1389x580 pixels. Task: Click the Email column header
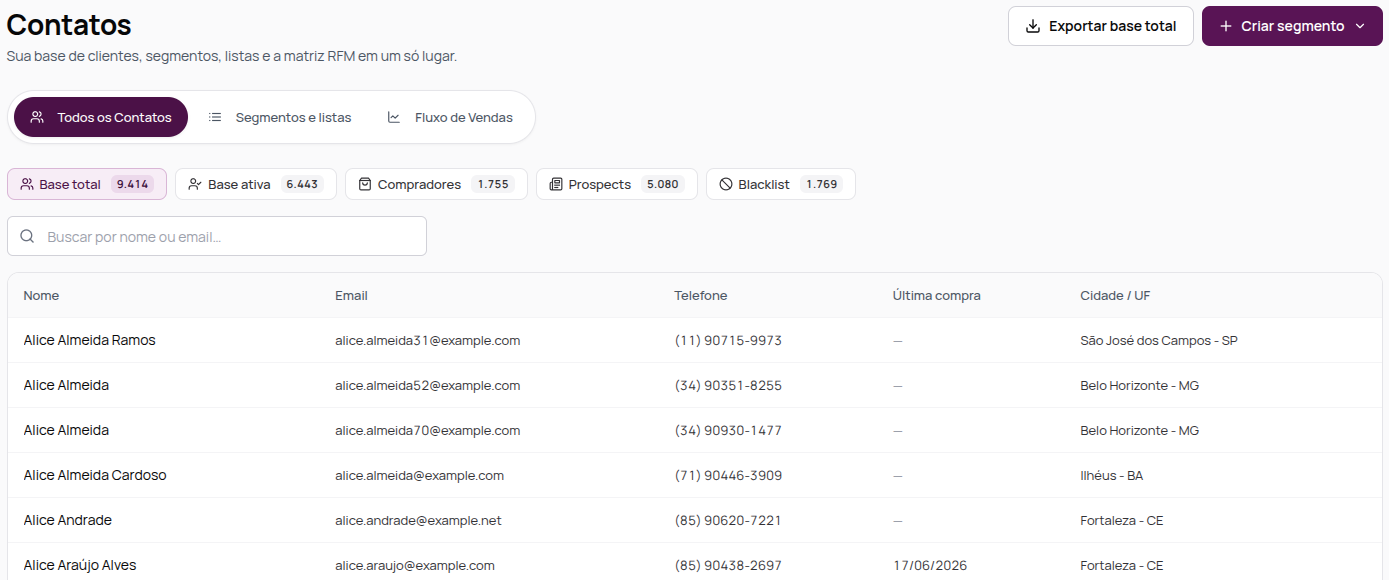(351, 295)
